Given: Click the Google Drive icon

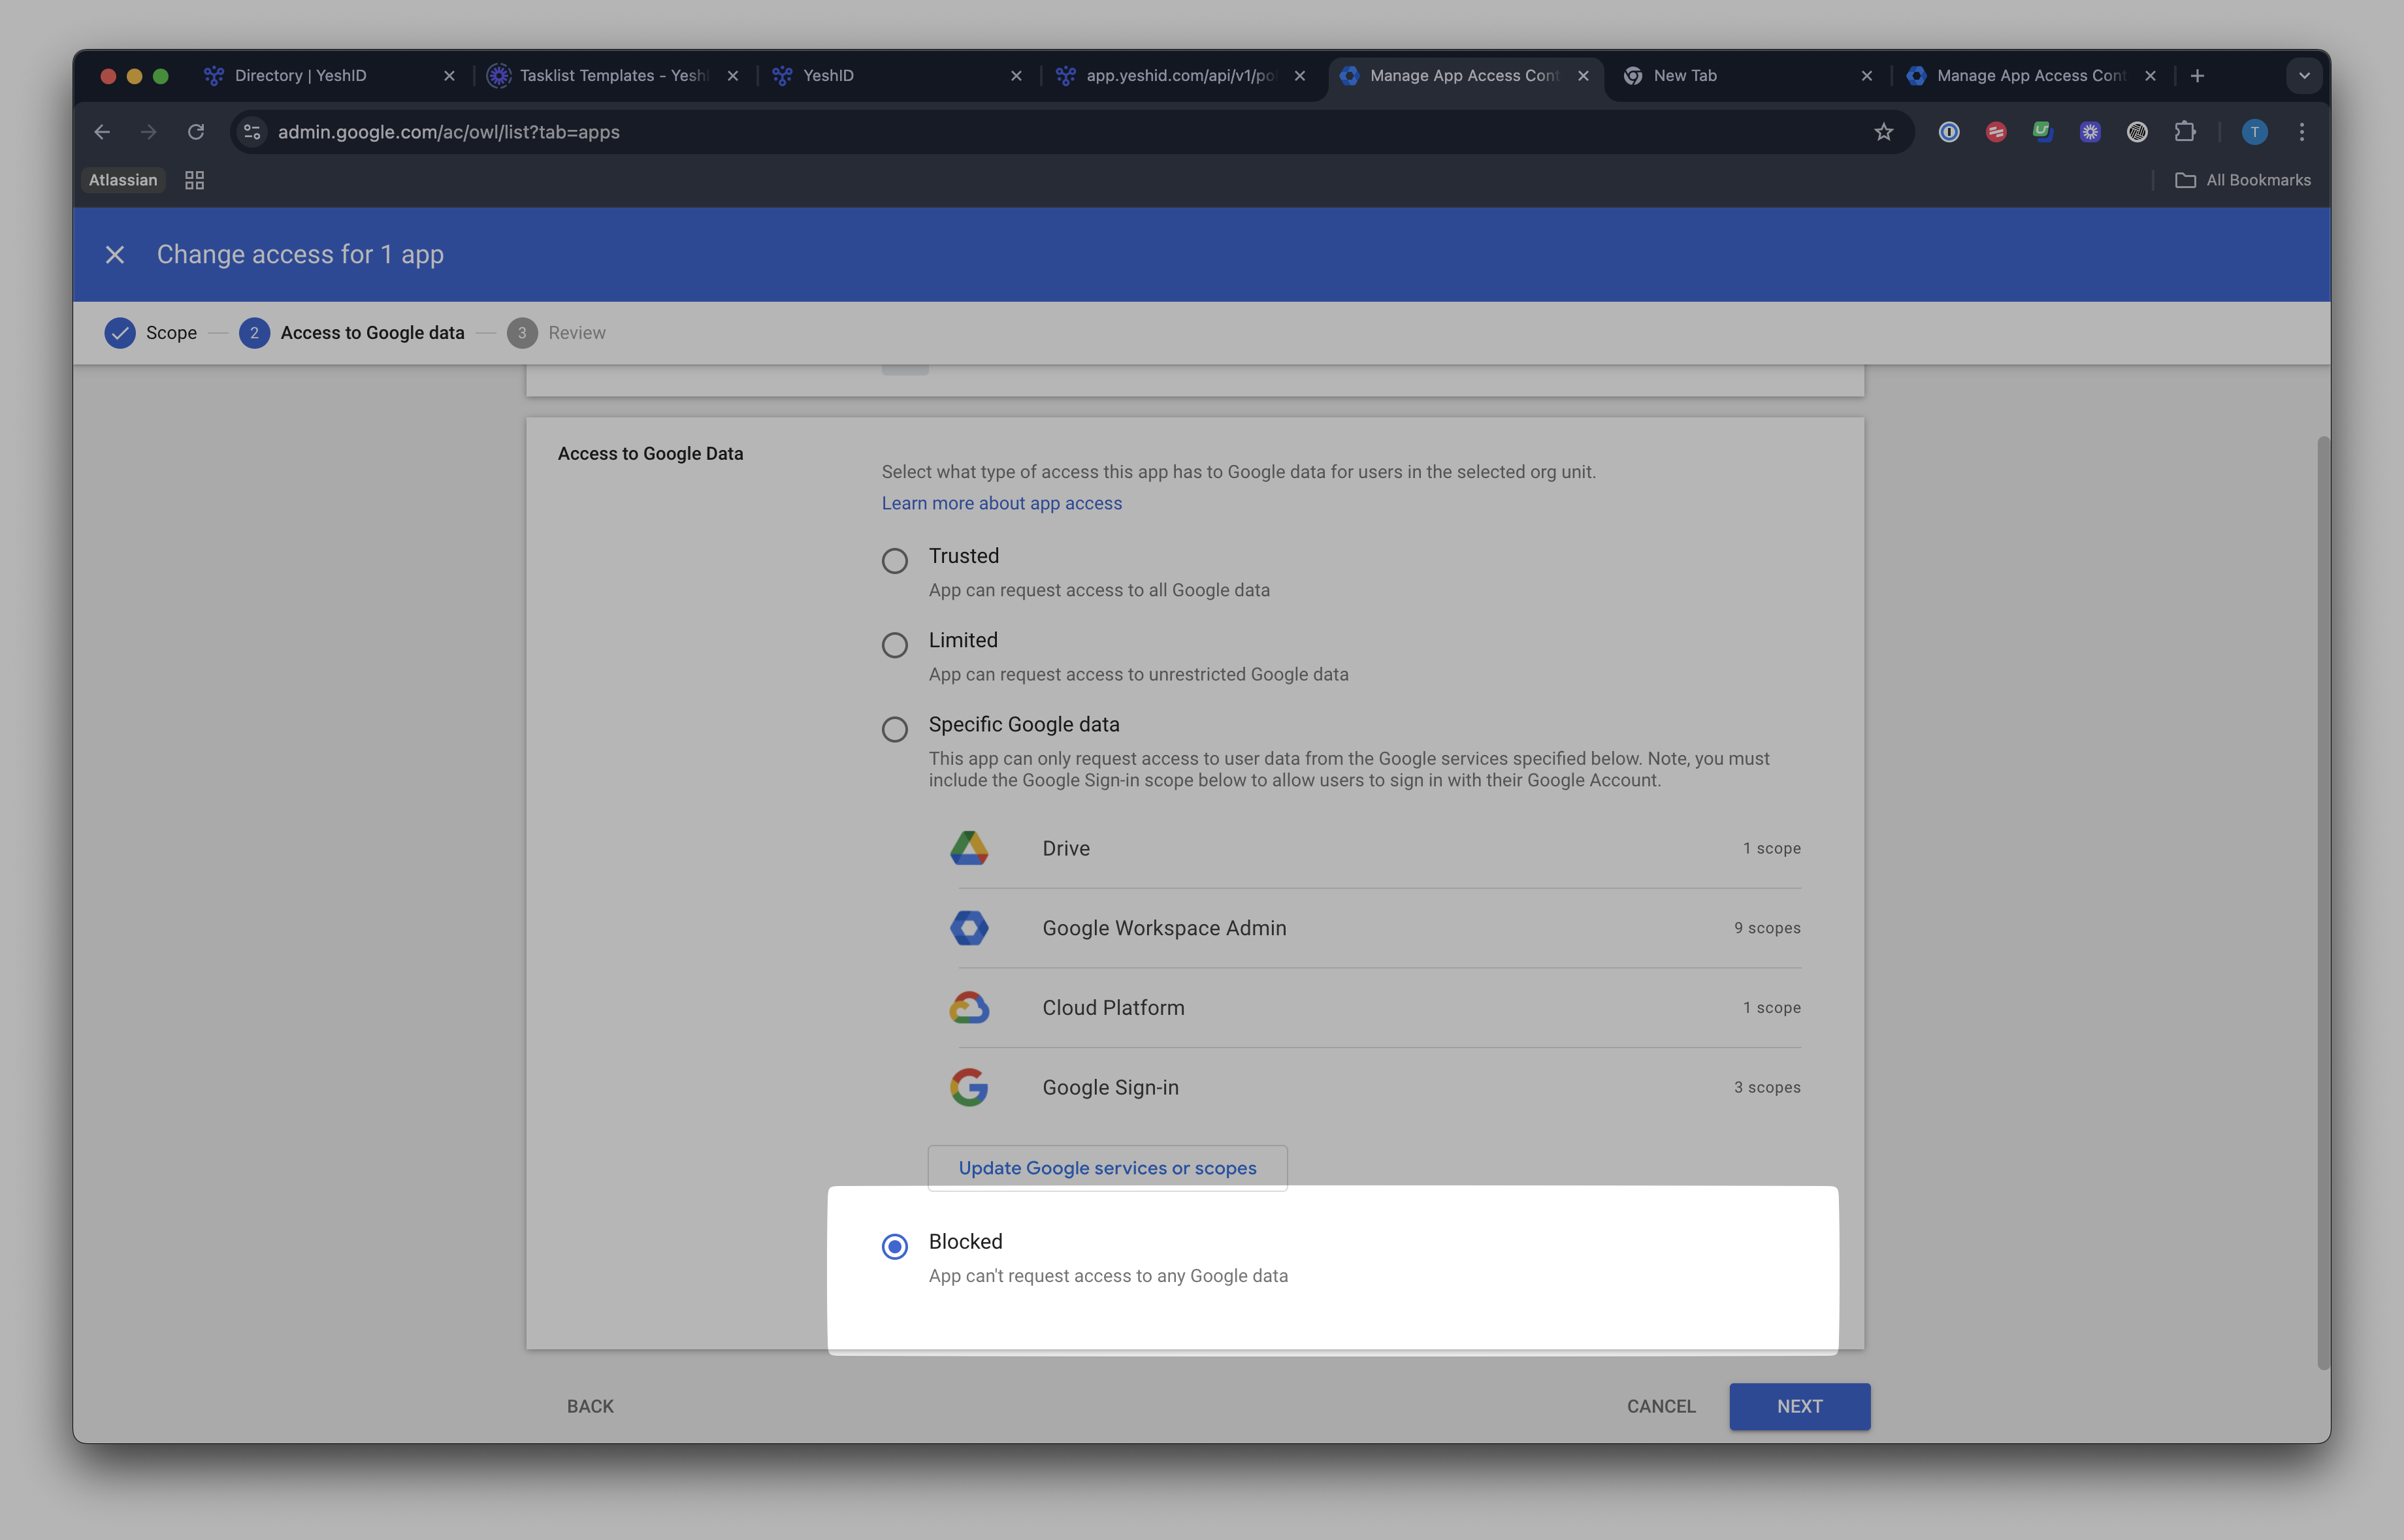Looking at the screenshot, I should tap(969, 848).
